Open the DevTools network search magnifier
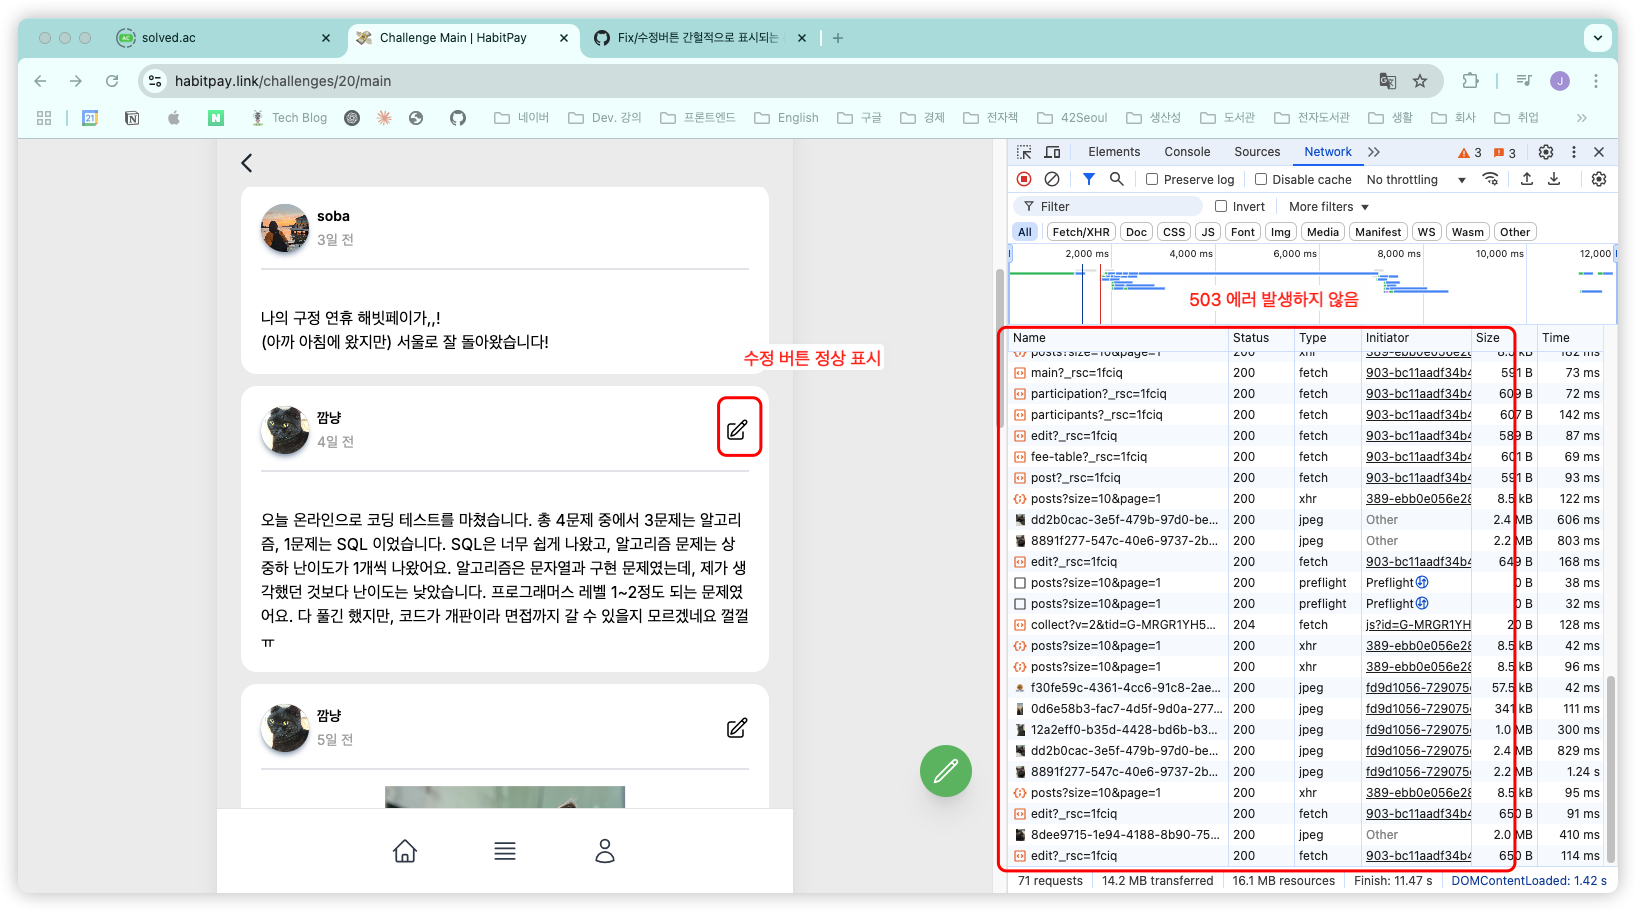Screen dimensions: 1636x911 point(1117,179)
